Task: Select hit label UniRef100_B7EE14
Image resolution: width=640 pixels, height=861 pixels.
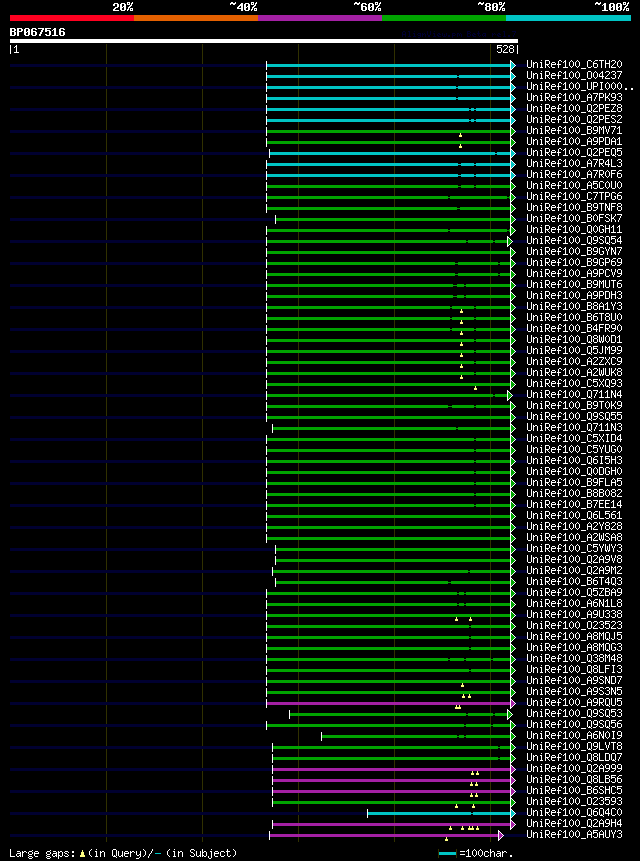Action: click(574, 504)
